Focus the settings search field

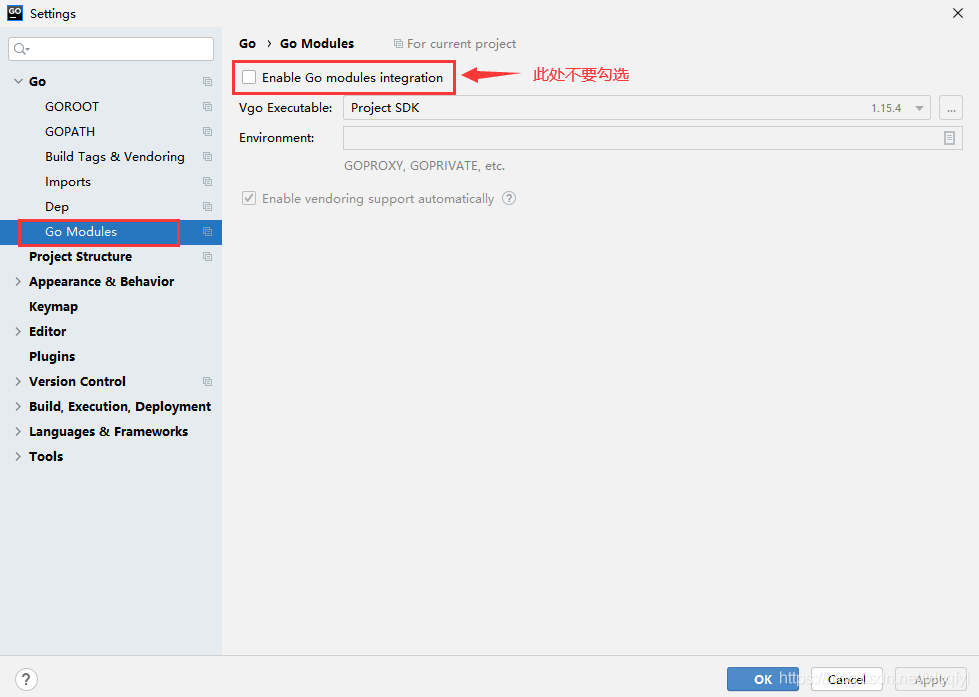point(111,49)
